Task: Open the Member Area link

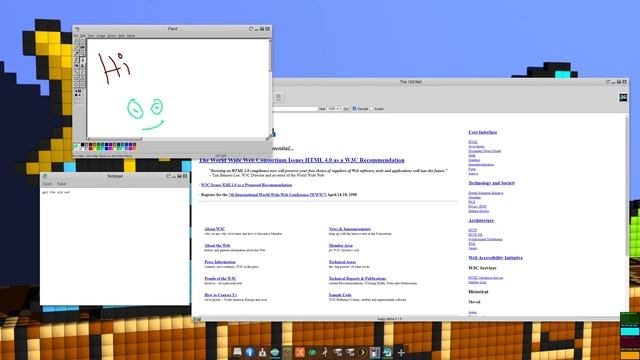Action: [x=341, y=246]
